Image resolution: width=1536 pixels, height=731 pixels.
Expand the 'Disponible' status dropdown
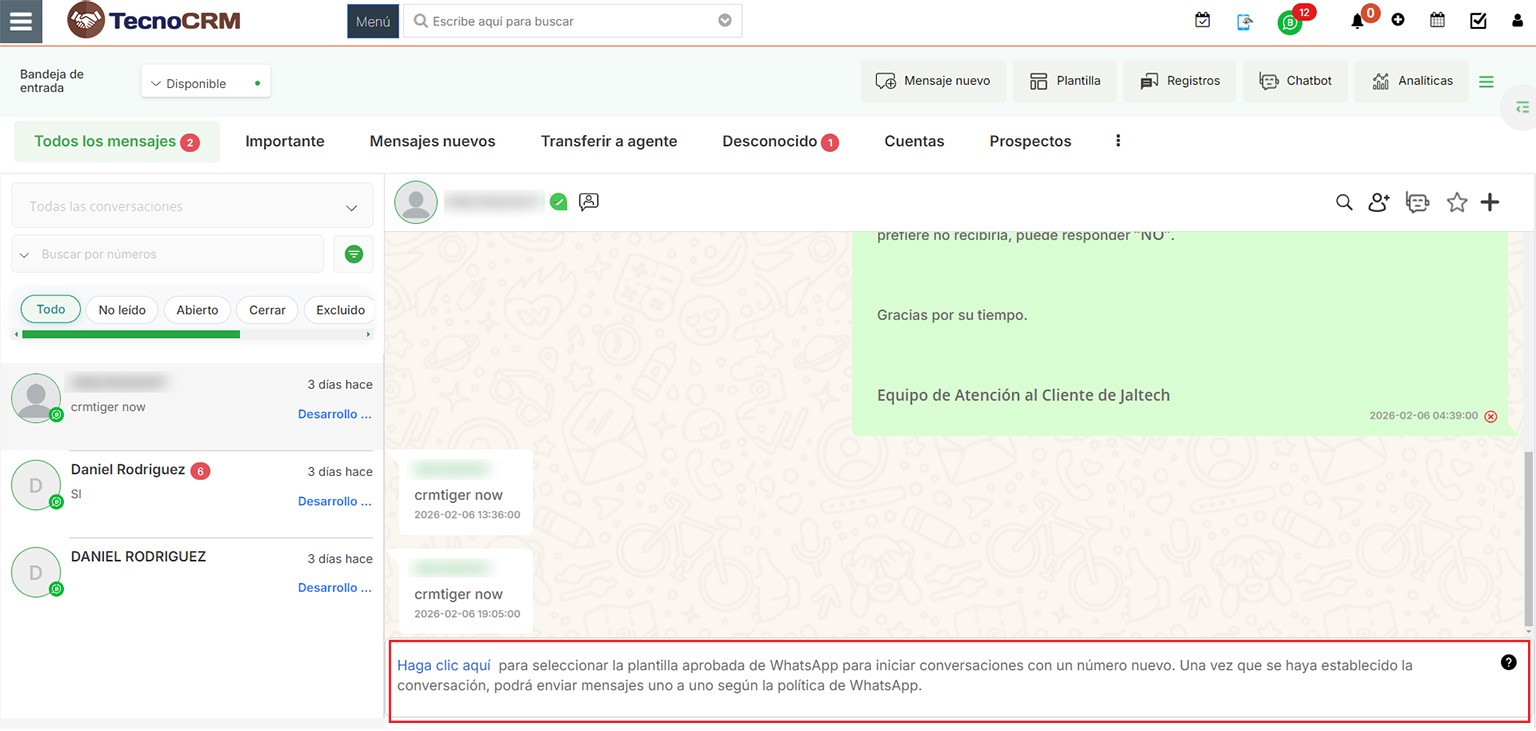click(x=205, y=84)
